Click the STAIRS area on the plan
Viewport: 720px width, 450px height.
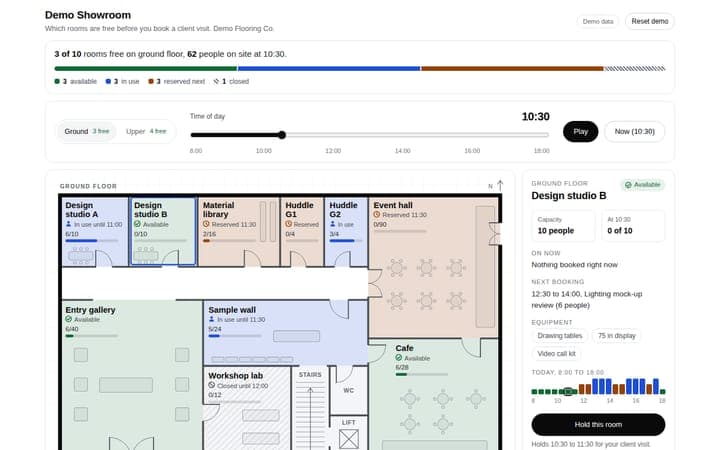[310, 409]
